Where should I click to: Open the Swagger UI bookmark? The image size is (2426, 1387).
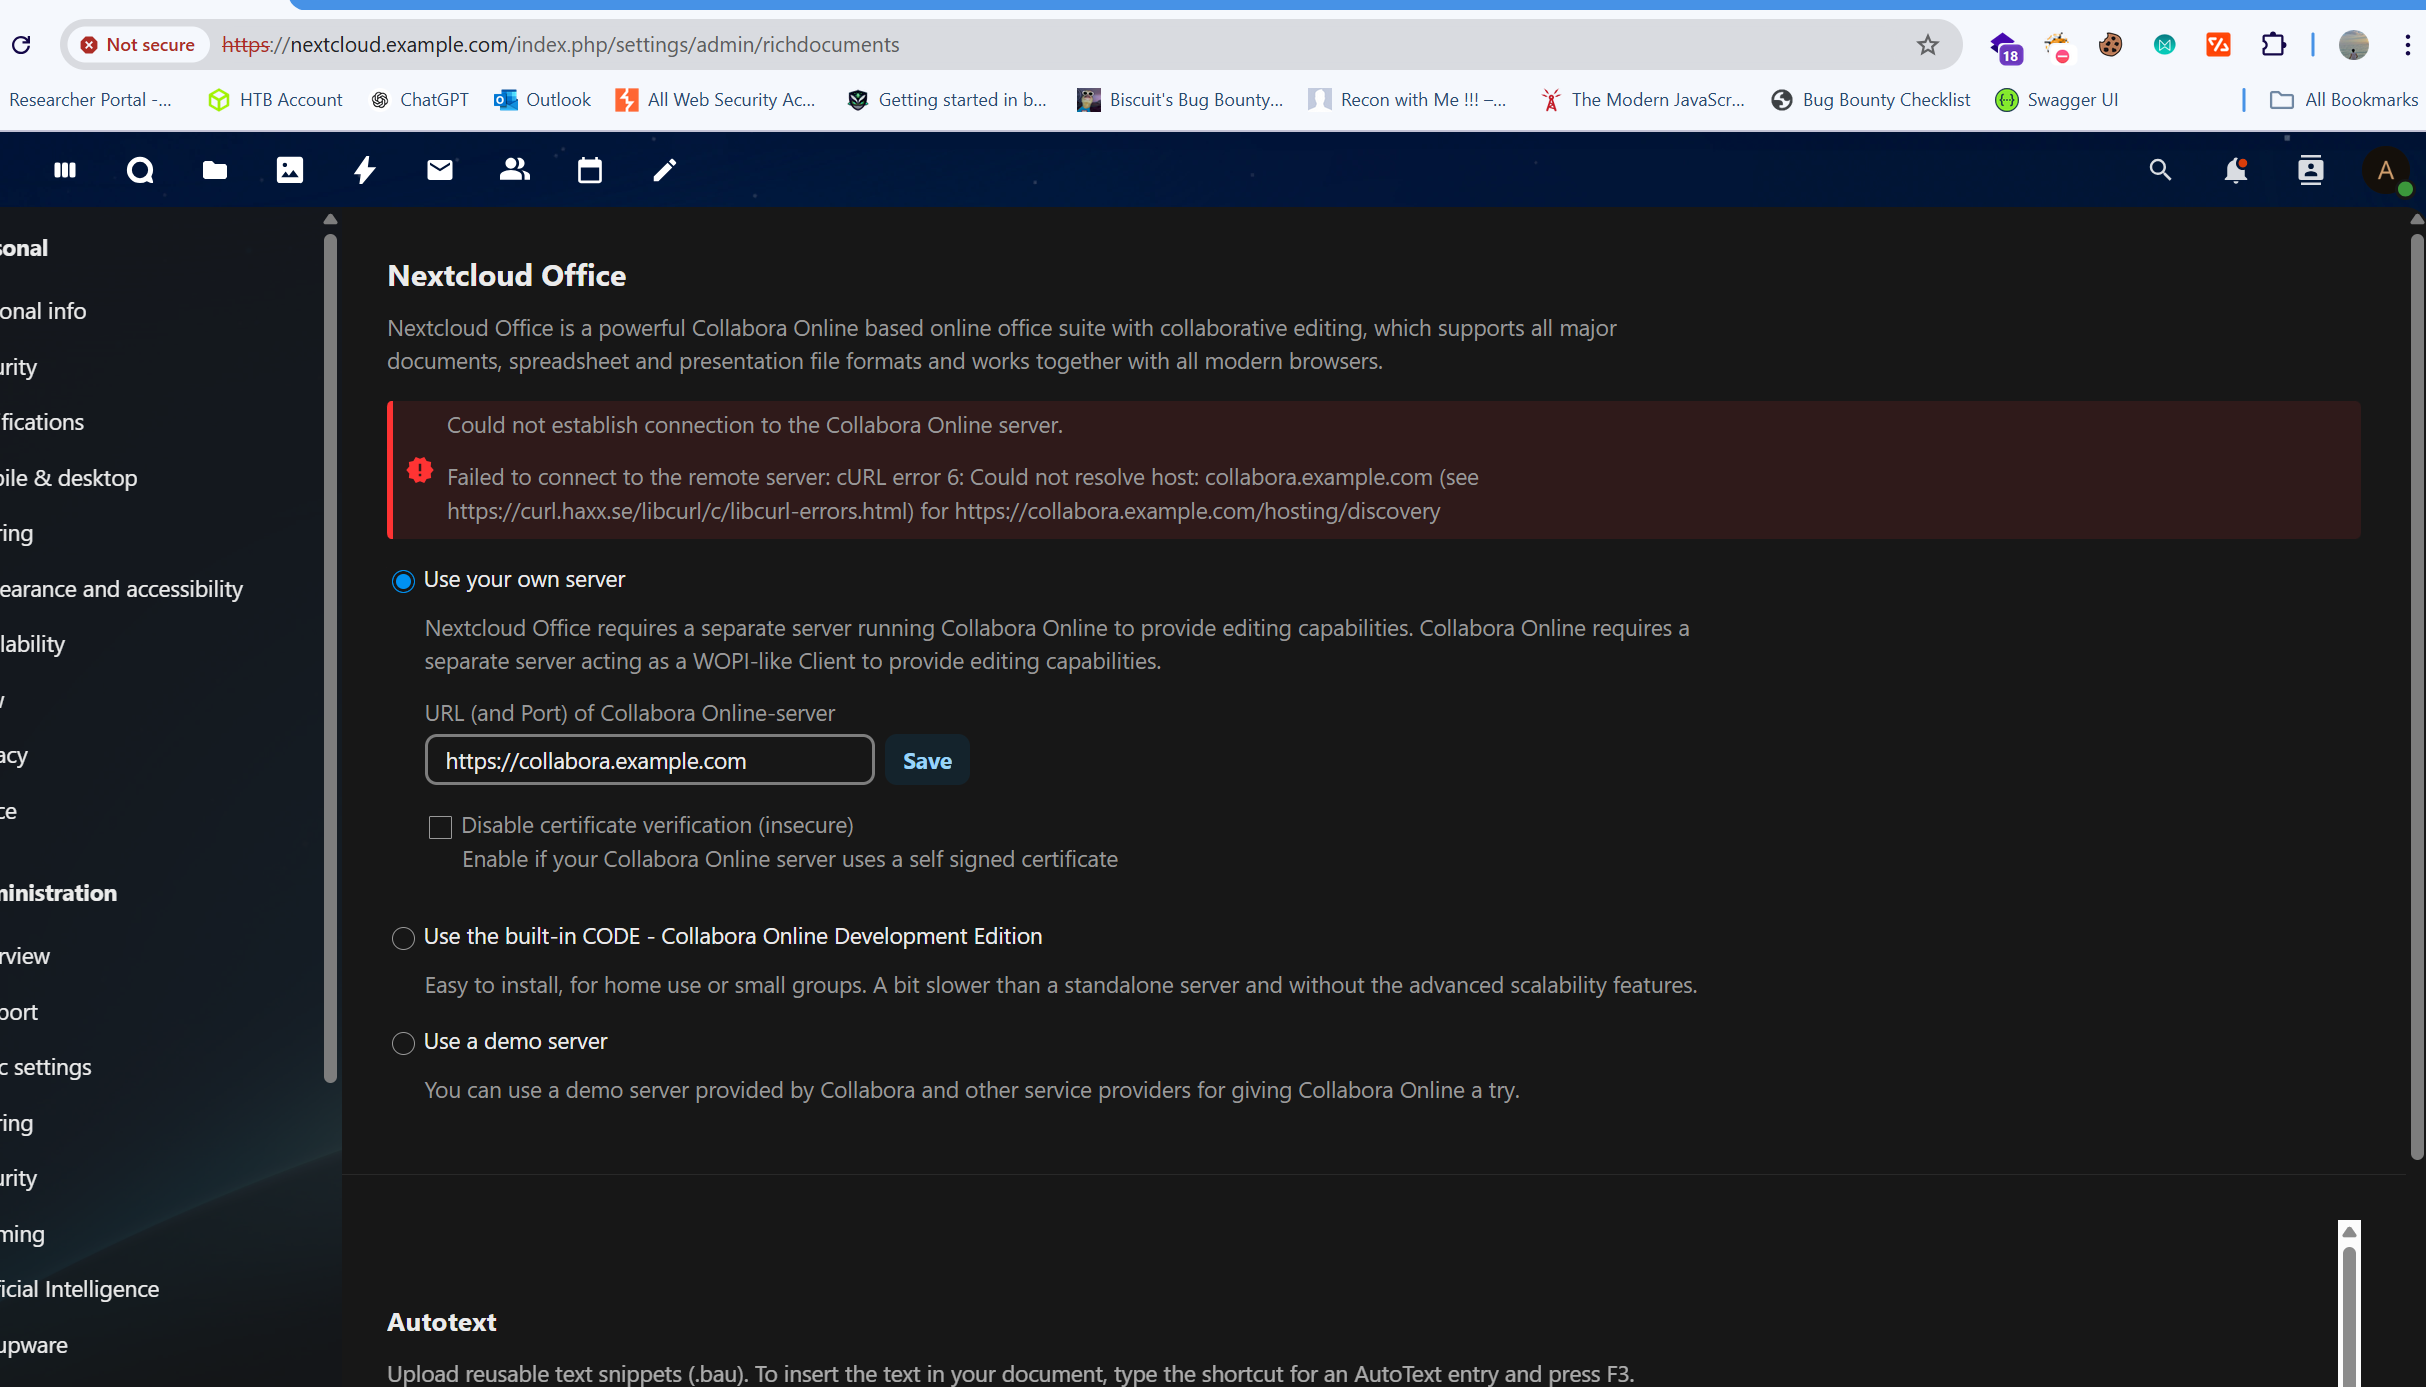point(2057,100)
